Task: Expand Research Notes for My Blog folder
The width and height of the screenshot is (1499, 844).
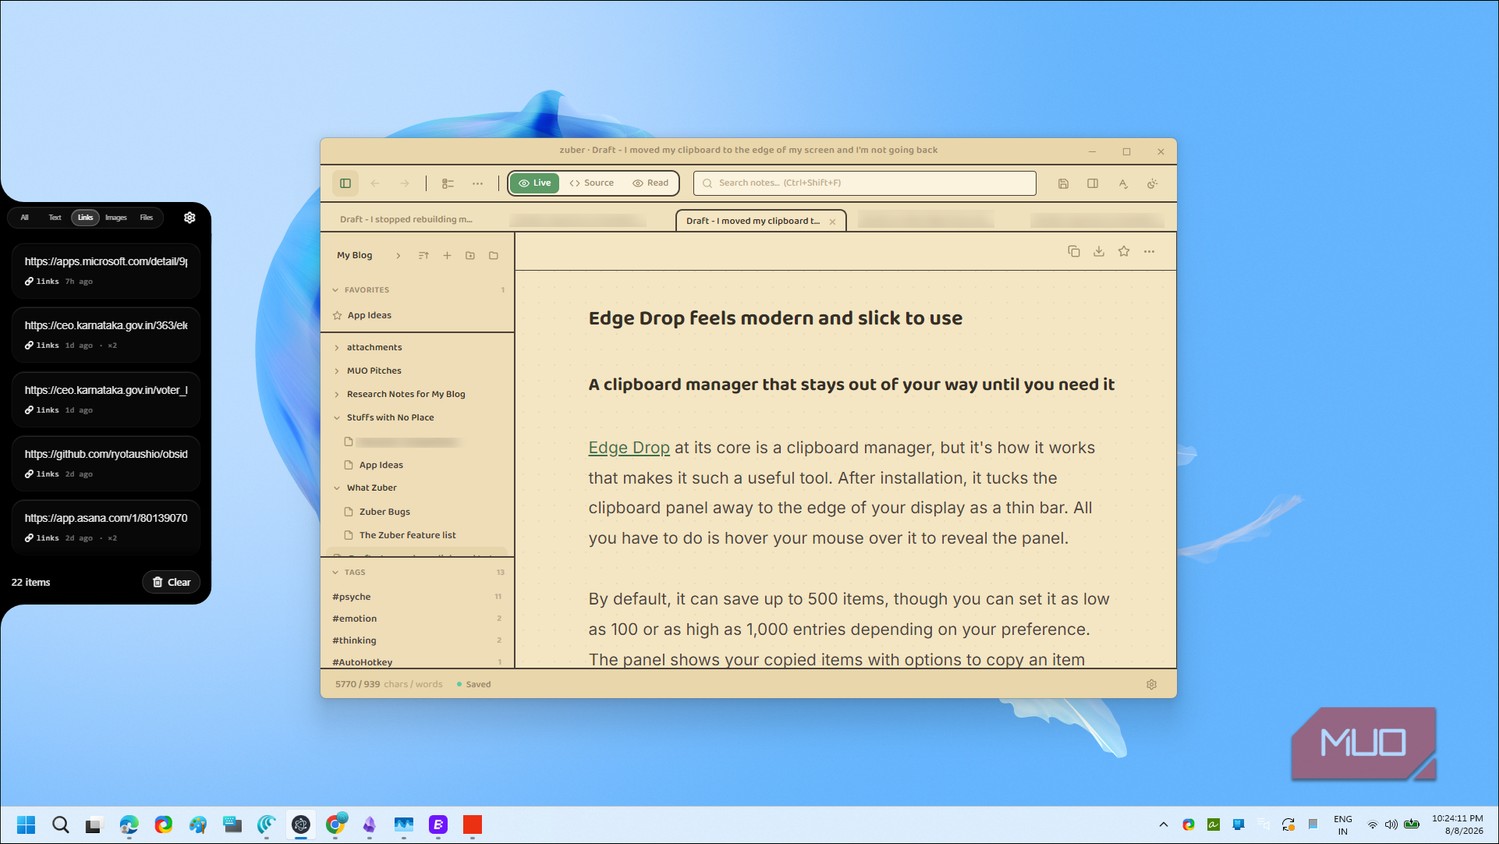Action: coord(337,394)
